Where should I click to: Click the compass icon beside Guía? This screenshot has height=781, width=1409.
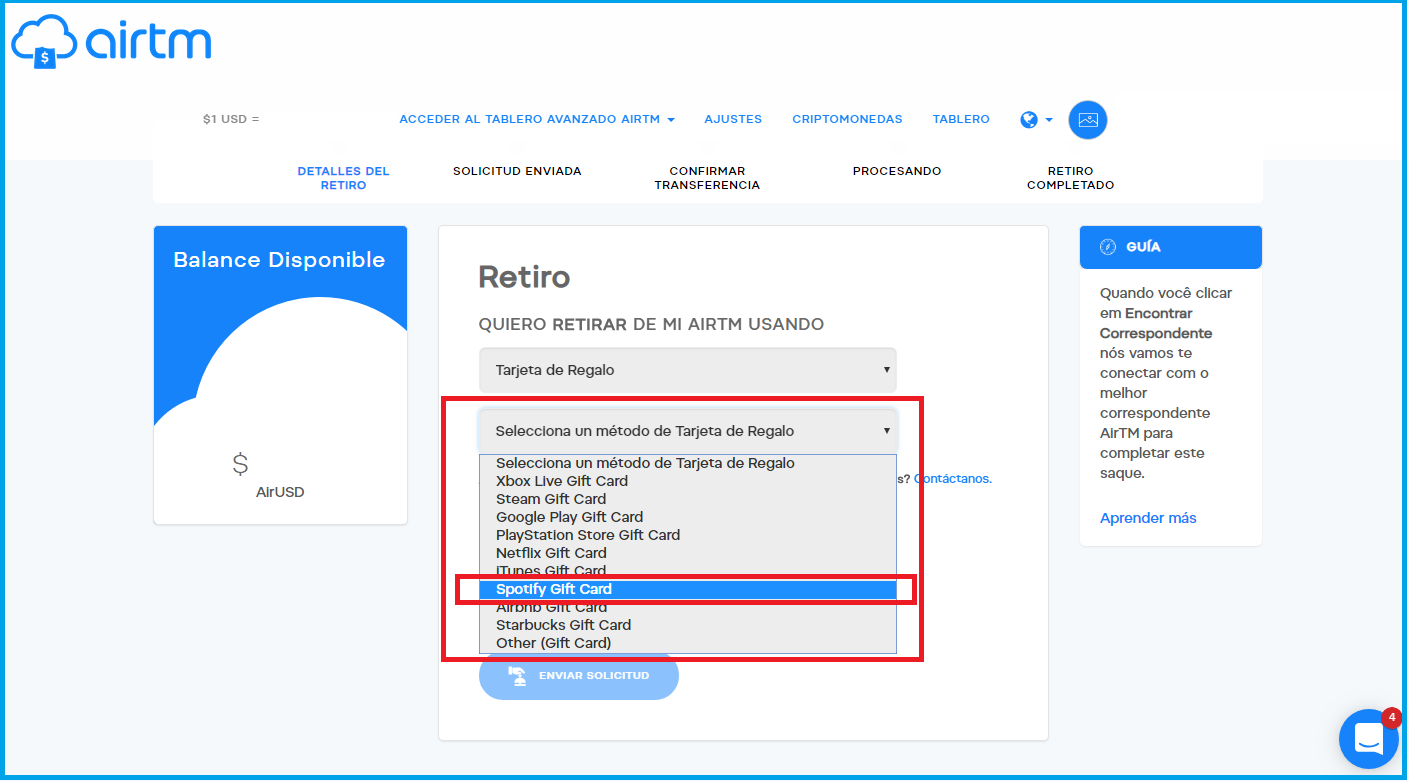coord(1108,247)
